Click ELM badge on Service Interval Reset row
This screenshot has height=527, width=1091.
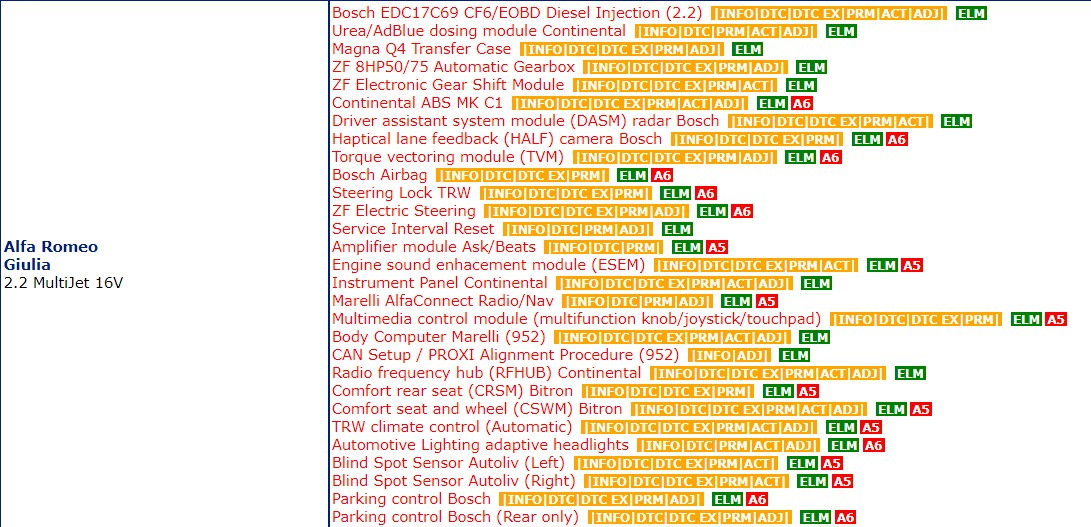tap(677, 230)
